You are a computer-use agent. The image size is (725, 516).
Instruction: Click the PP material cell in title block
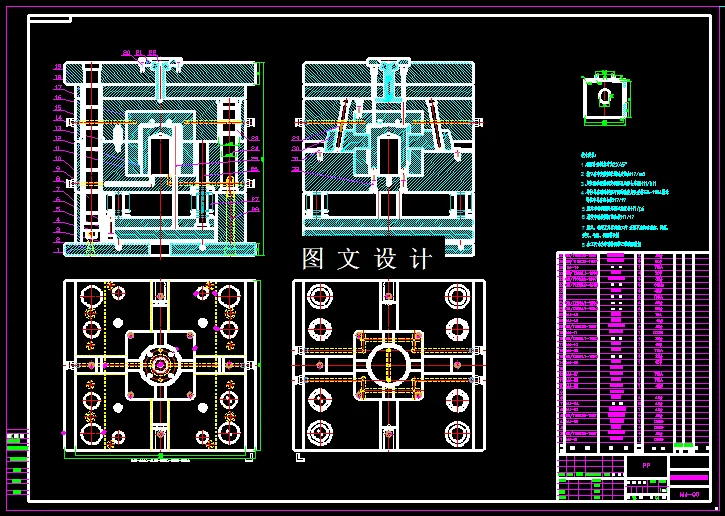pyautogui.click(x=646, y=466)
